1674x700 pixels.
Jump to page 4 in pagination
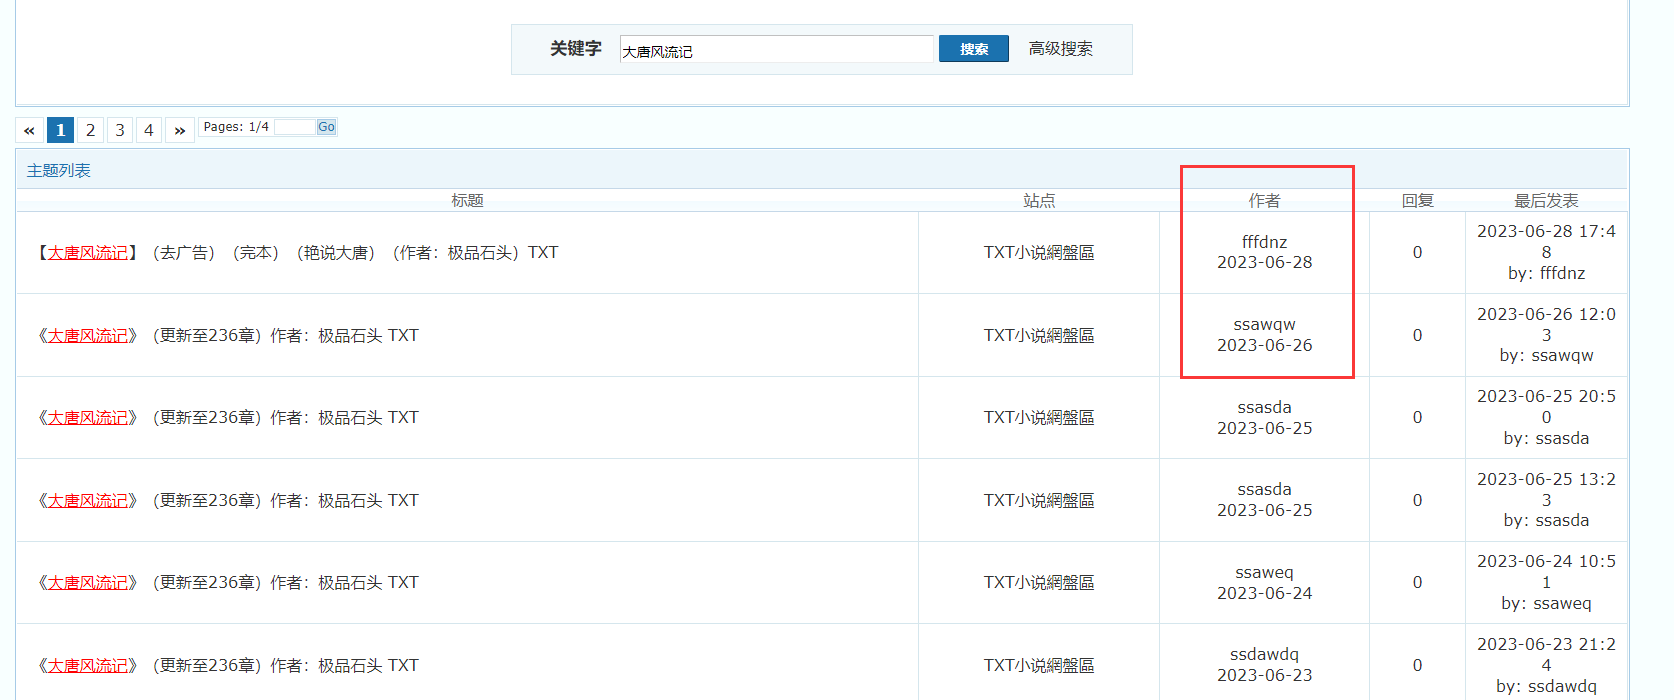pos(148,130)
